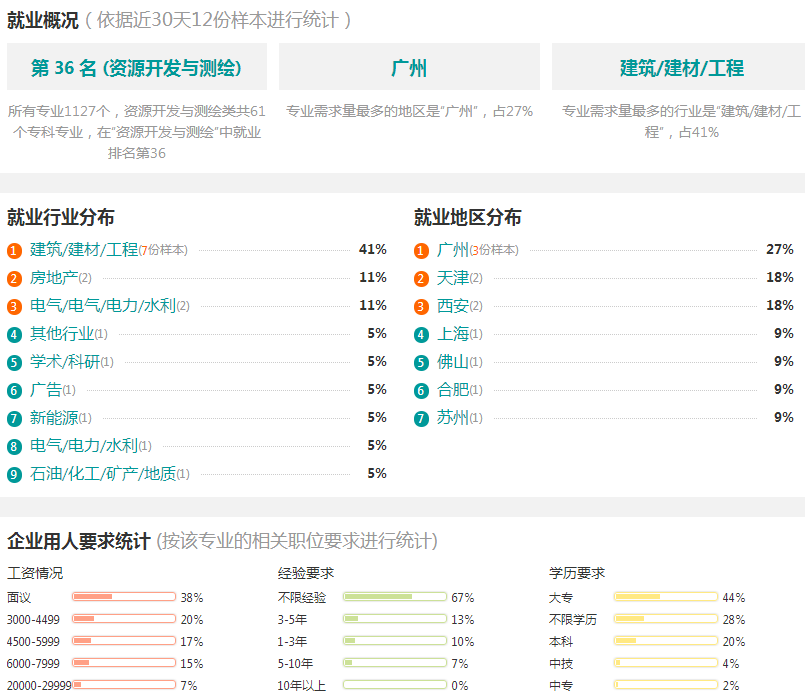Click rank badge 2 beside 房地产
The width and height of the screenshot is (805, 699).
tap(14, 279)
